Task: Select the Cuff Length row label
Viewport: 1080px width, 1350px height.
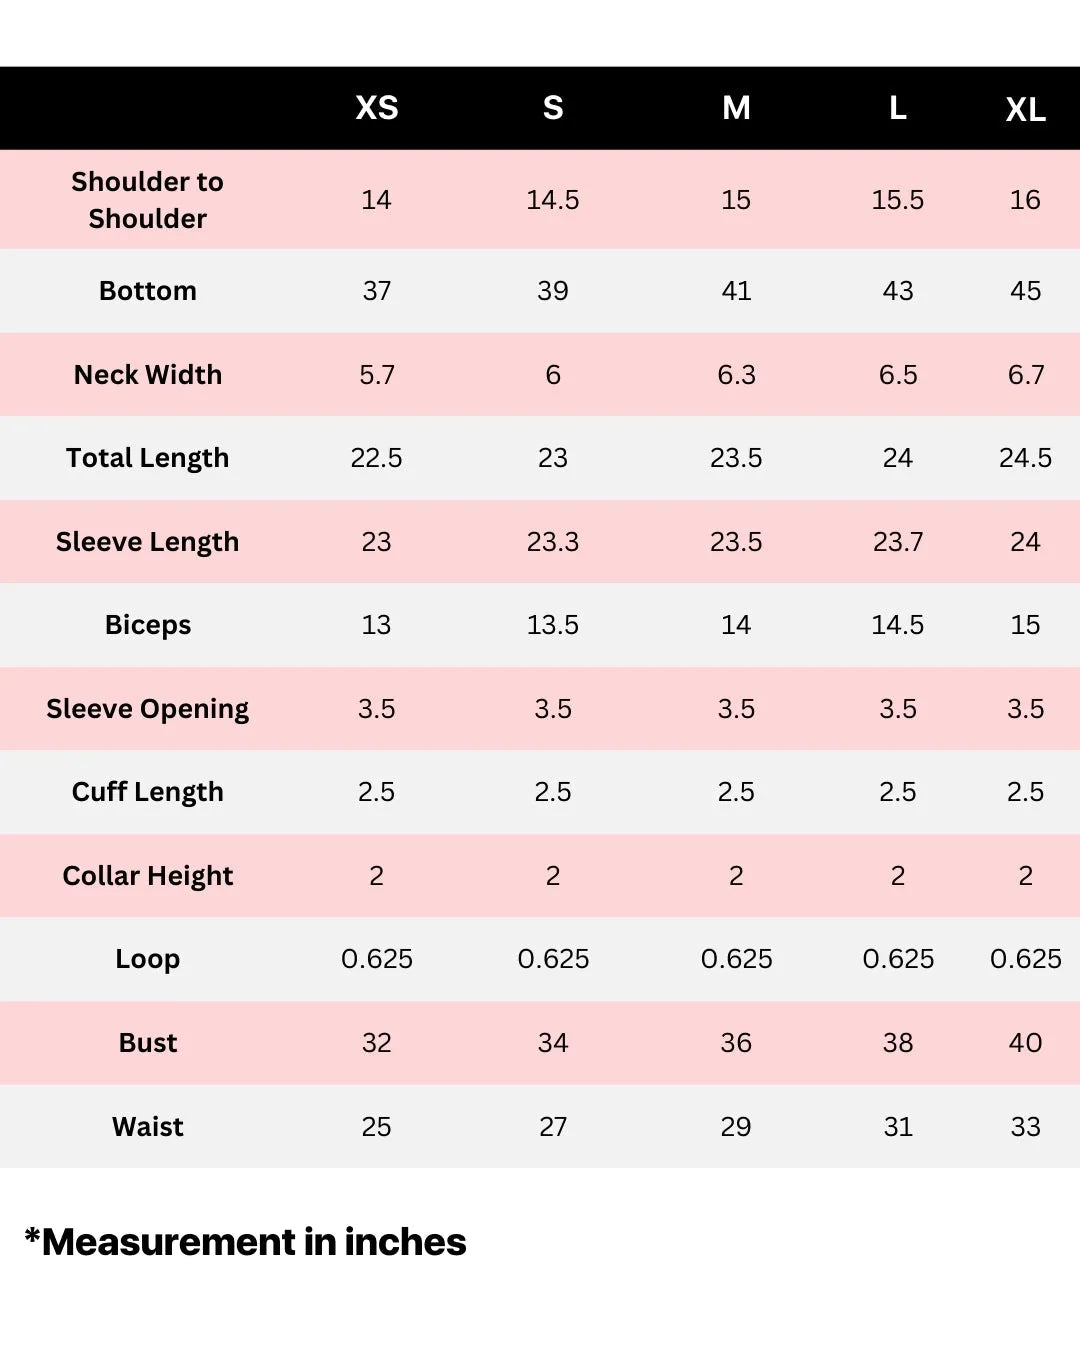Action: [148, 792]
